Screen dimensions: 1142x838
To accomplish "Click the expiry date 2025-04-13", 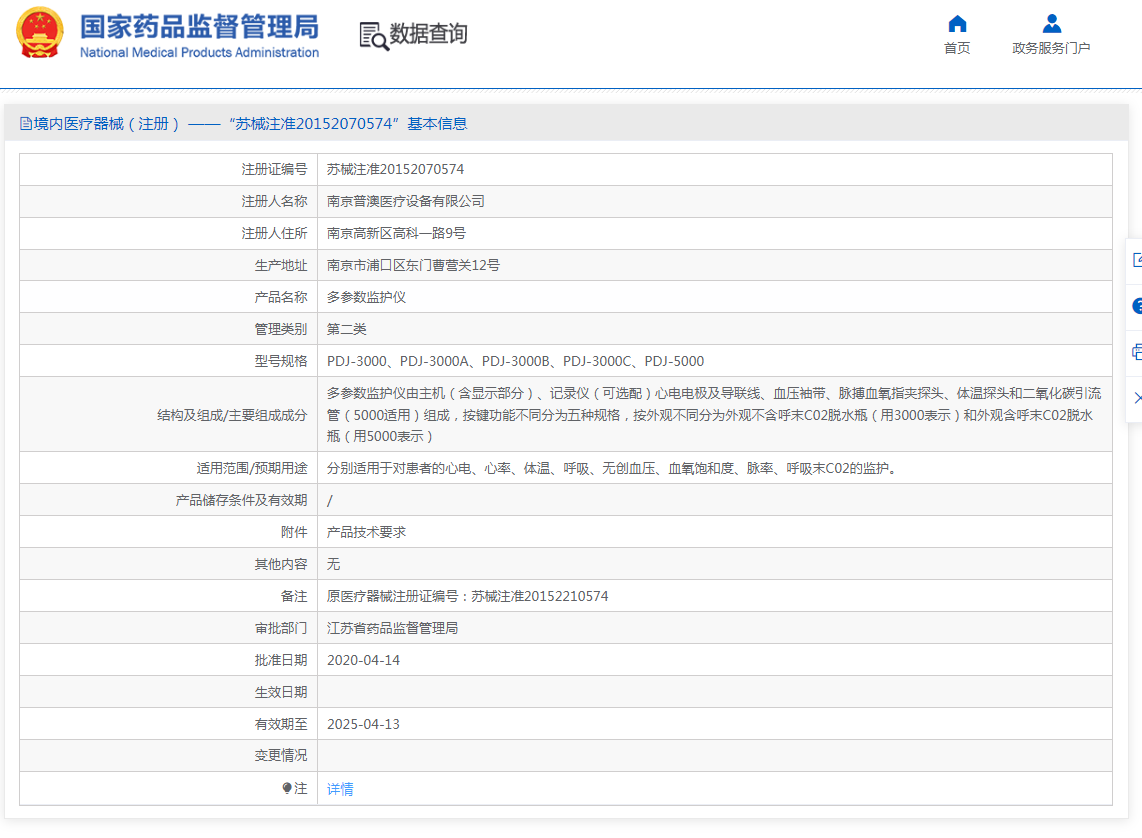I will tap(363, 724).
